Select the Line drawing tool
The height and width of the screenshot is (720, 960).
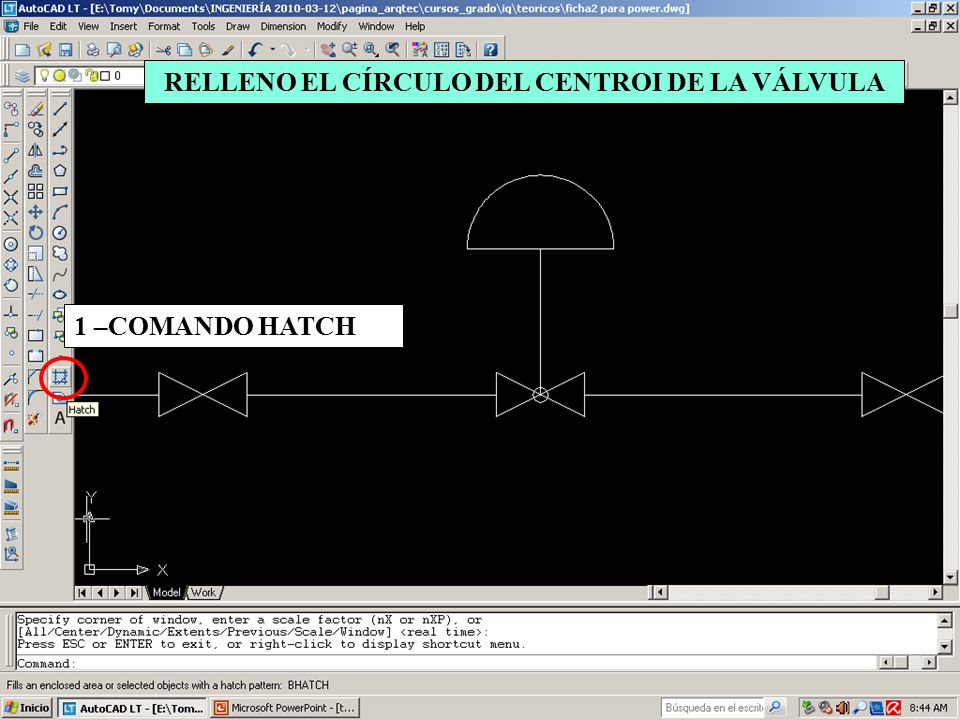(x=60, y=109)
